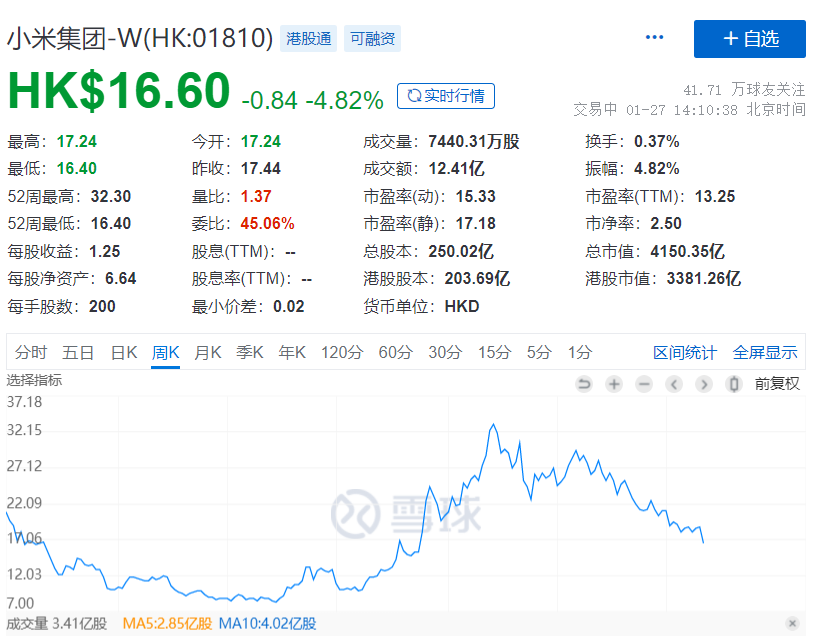The width and height of the screenshot is (817, 636).
Task: Click the peak of the price line chart
Action: (493, 425)
